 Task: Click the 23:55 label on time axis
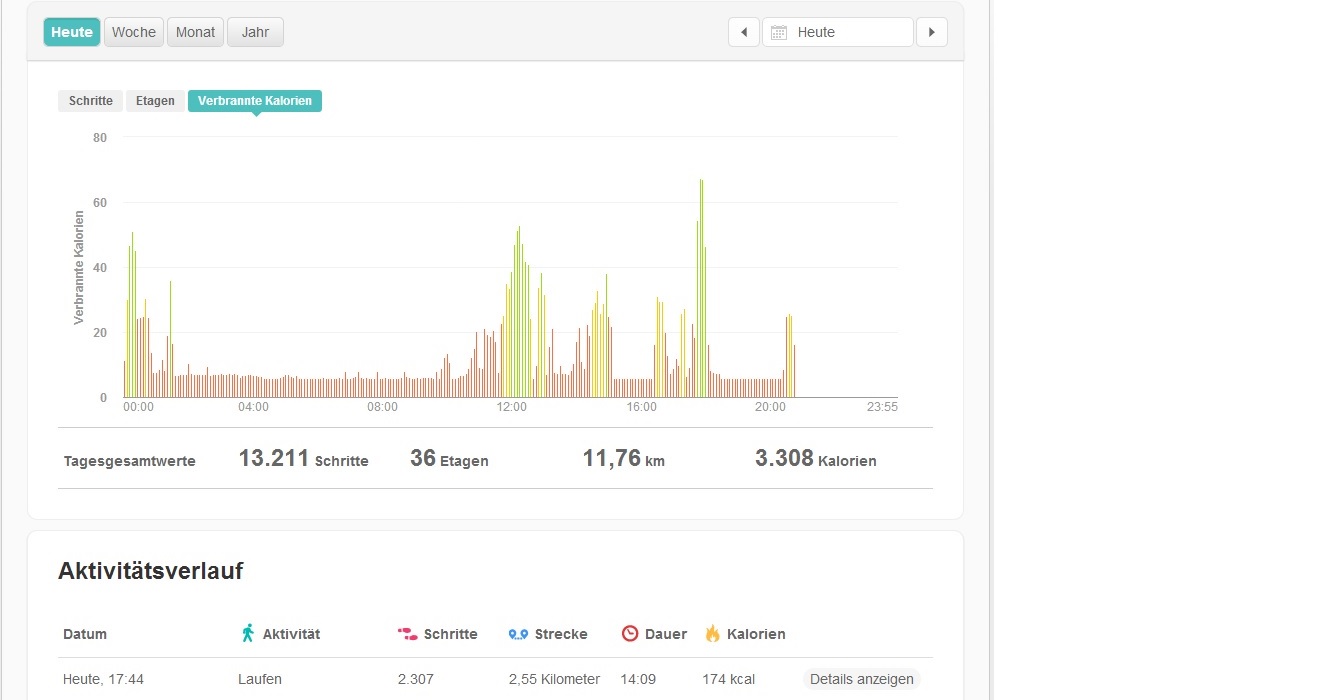[x=882, y=407]
